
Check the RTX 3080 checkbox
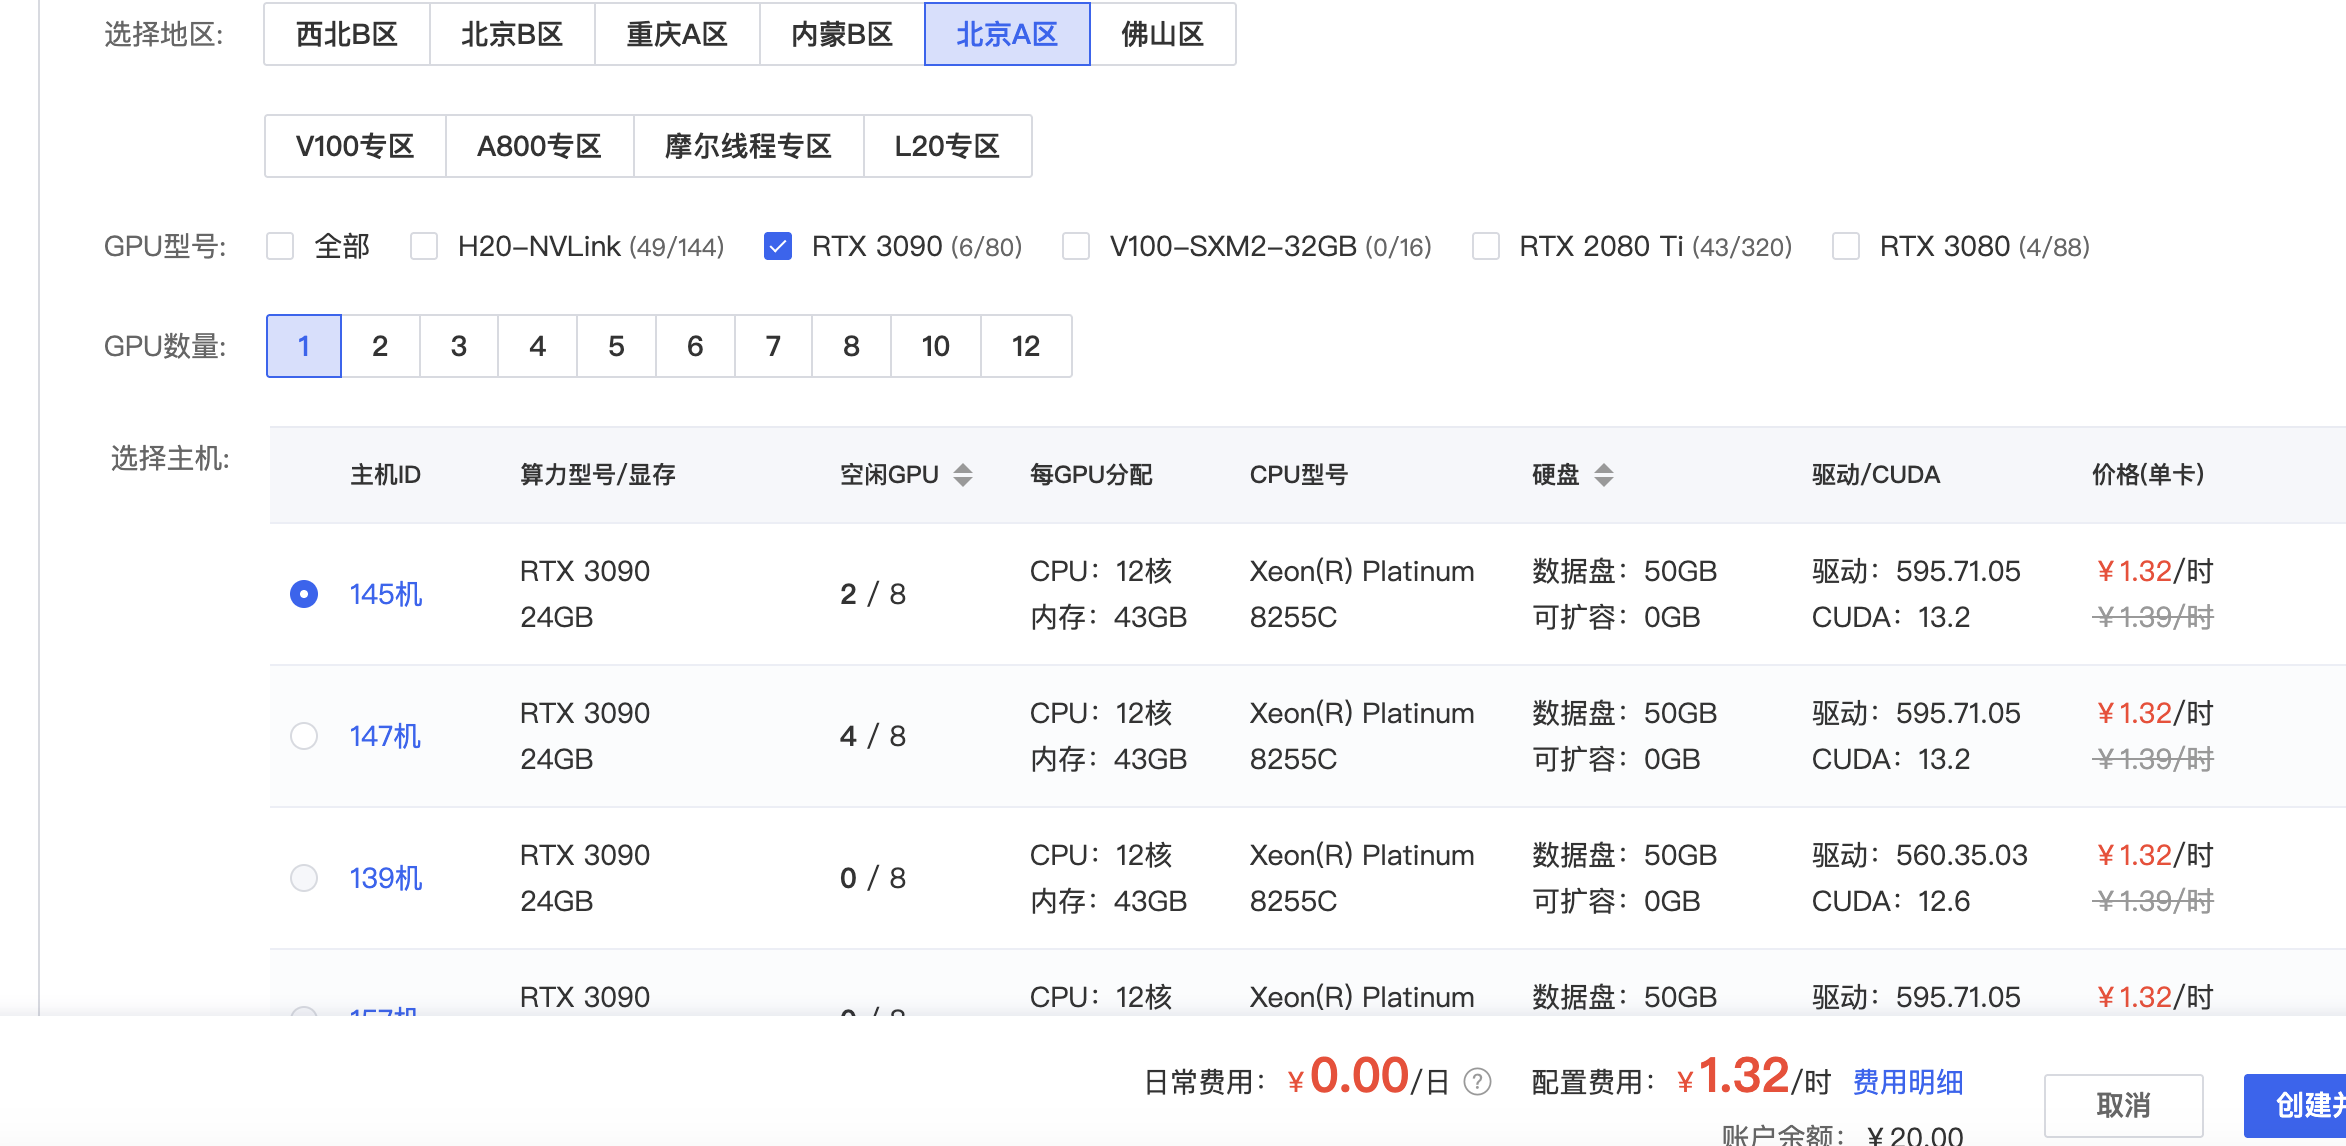click(x=1846, y=246)
